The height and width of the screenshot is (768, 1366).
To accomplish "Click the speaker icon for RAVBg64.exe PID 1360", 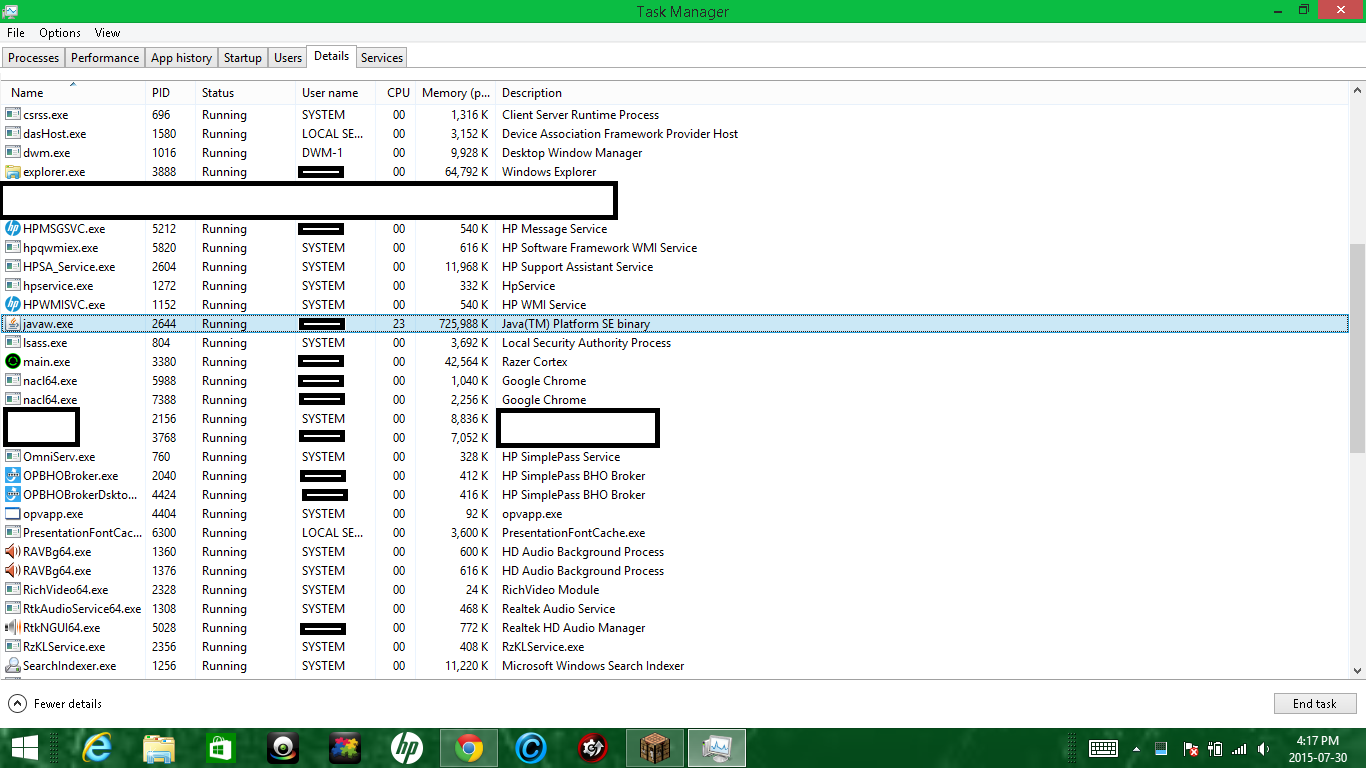I will [x=13, y=552].
